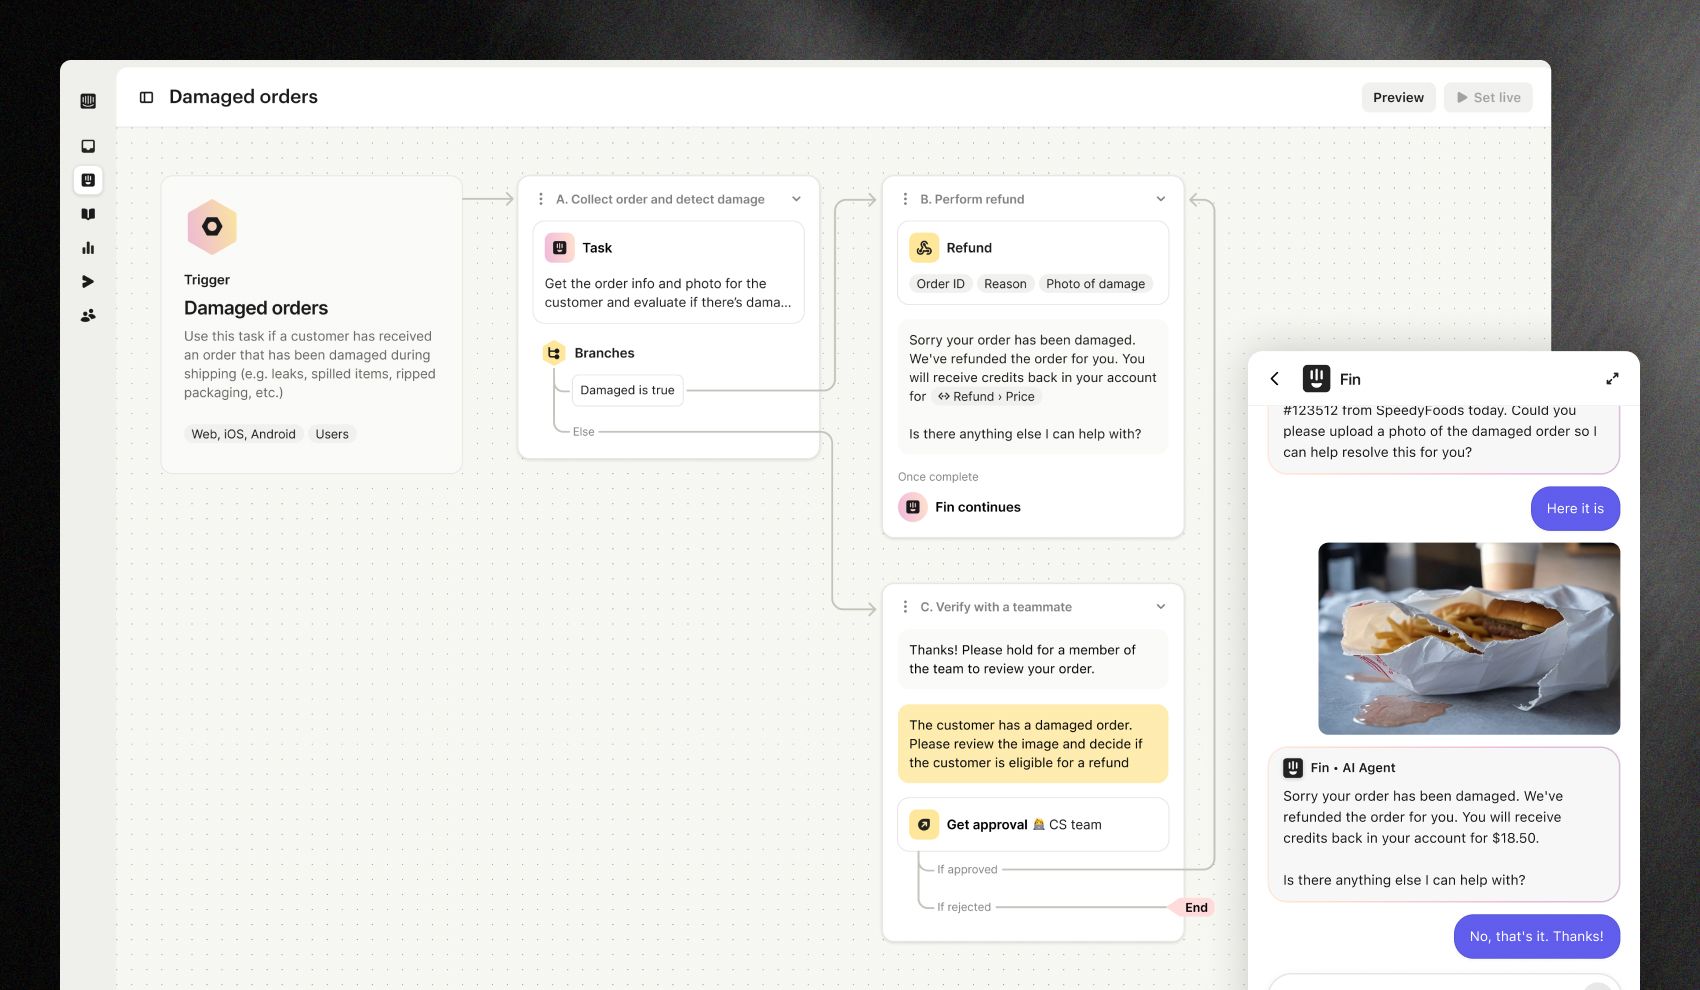Viewport: 1700px width, 990px height.
Task: Click the Task icon in the step A card
Action: 560,248
